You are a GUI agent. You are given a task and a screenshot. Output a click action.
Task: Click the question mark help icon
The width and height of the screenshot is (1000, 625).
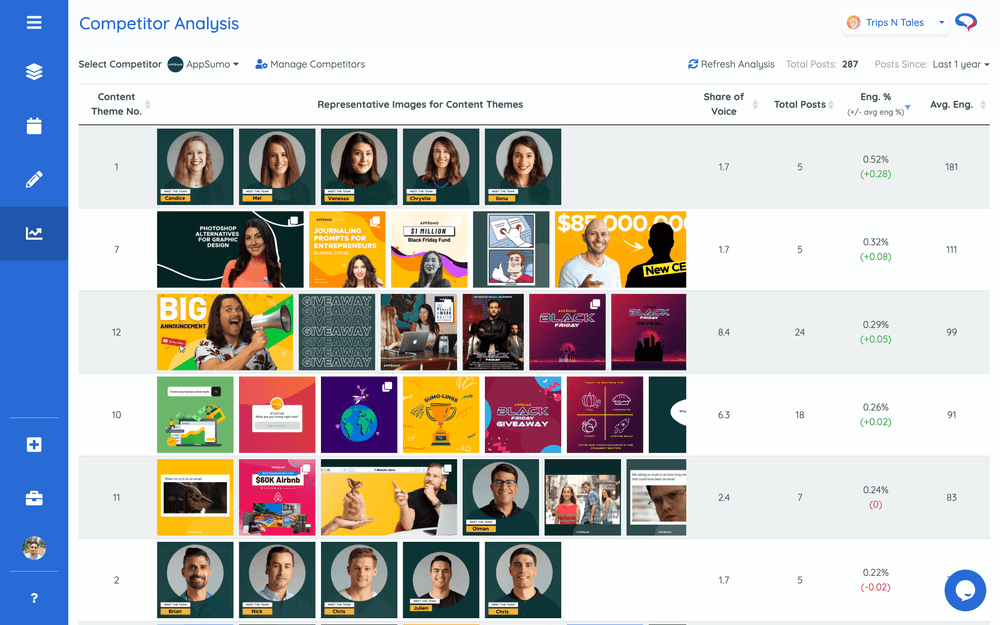click(34, 598)
